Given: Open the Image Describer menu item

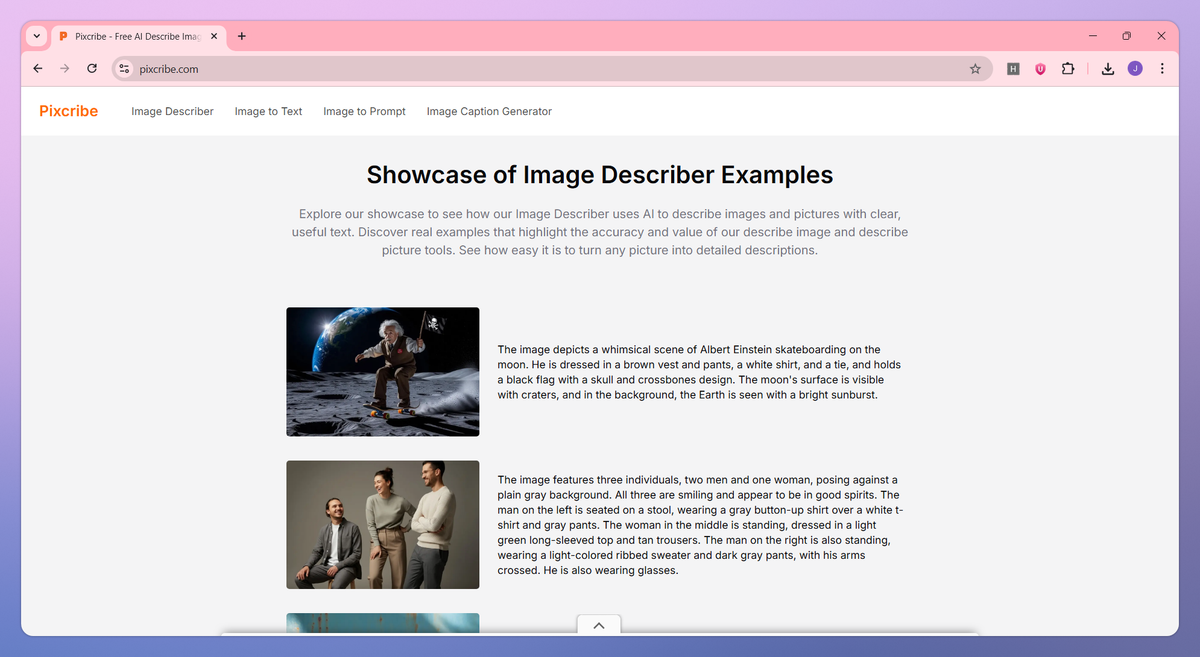Looking at the screenshot, I should pyautogui.click(x=172, y=111).
